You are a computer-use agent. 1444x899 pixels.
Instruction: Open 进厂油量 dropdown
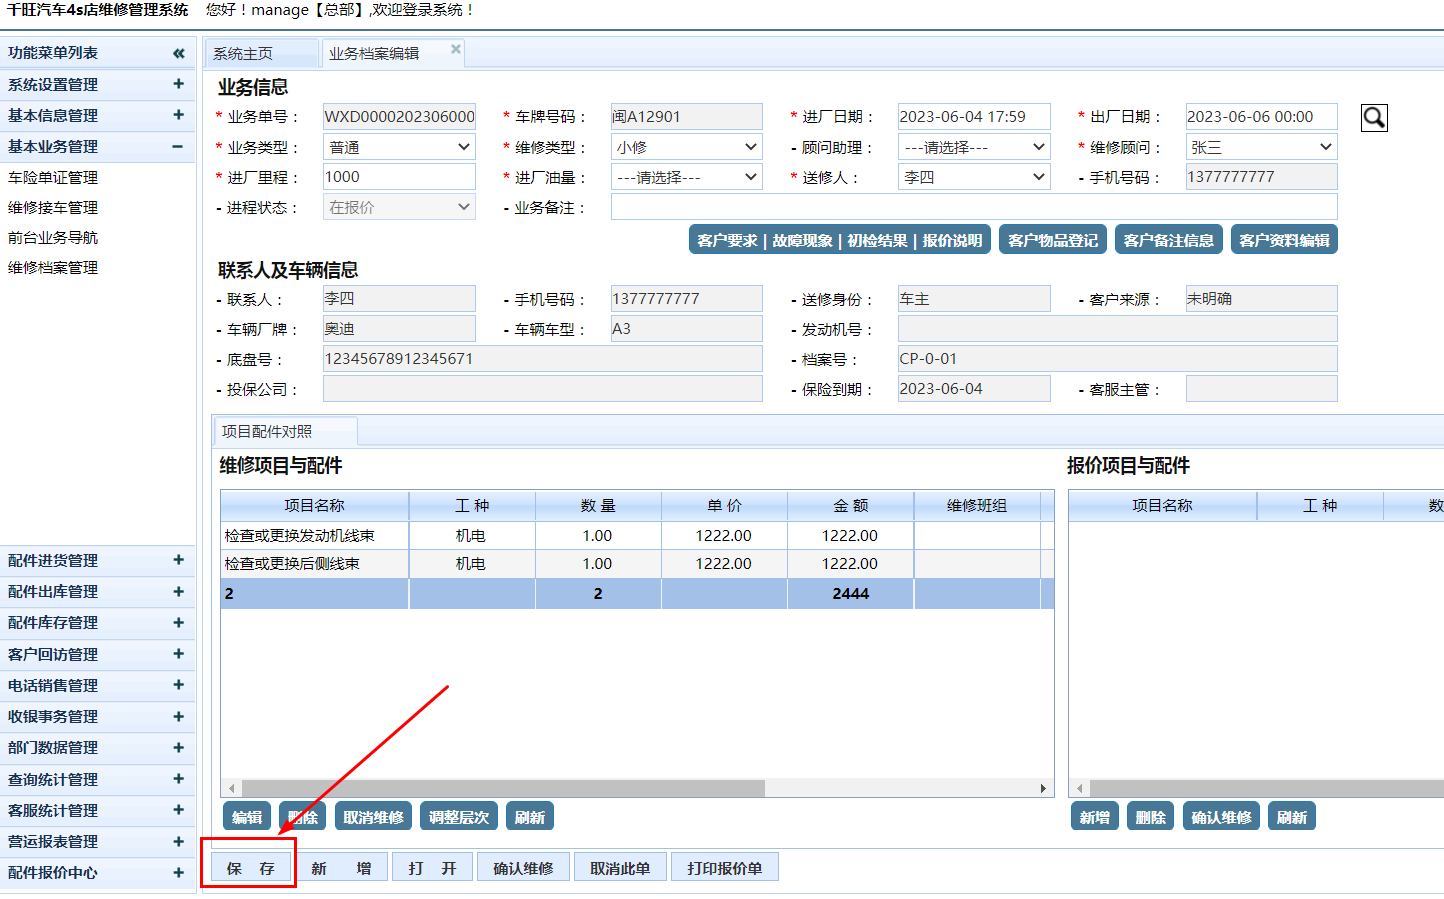(x=687, y=177)
